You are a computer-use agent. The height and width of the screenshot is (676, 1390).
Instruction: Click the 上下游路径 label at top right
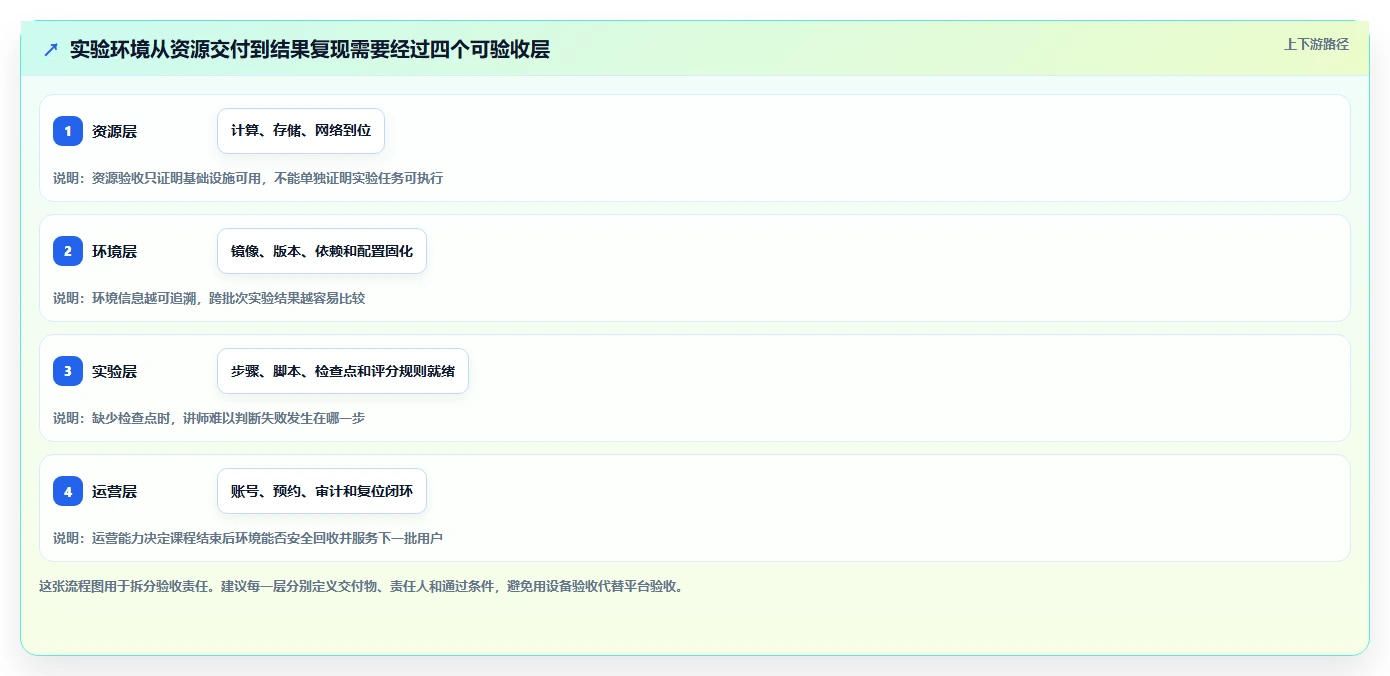point(1316,44)
